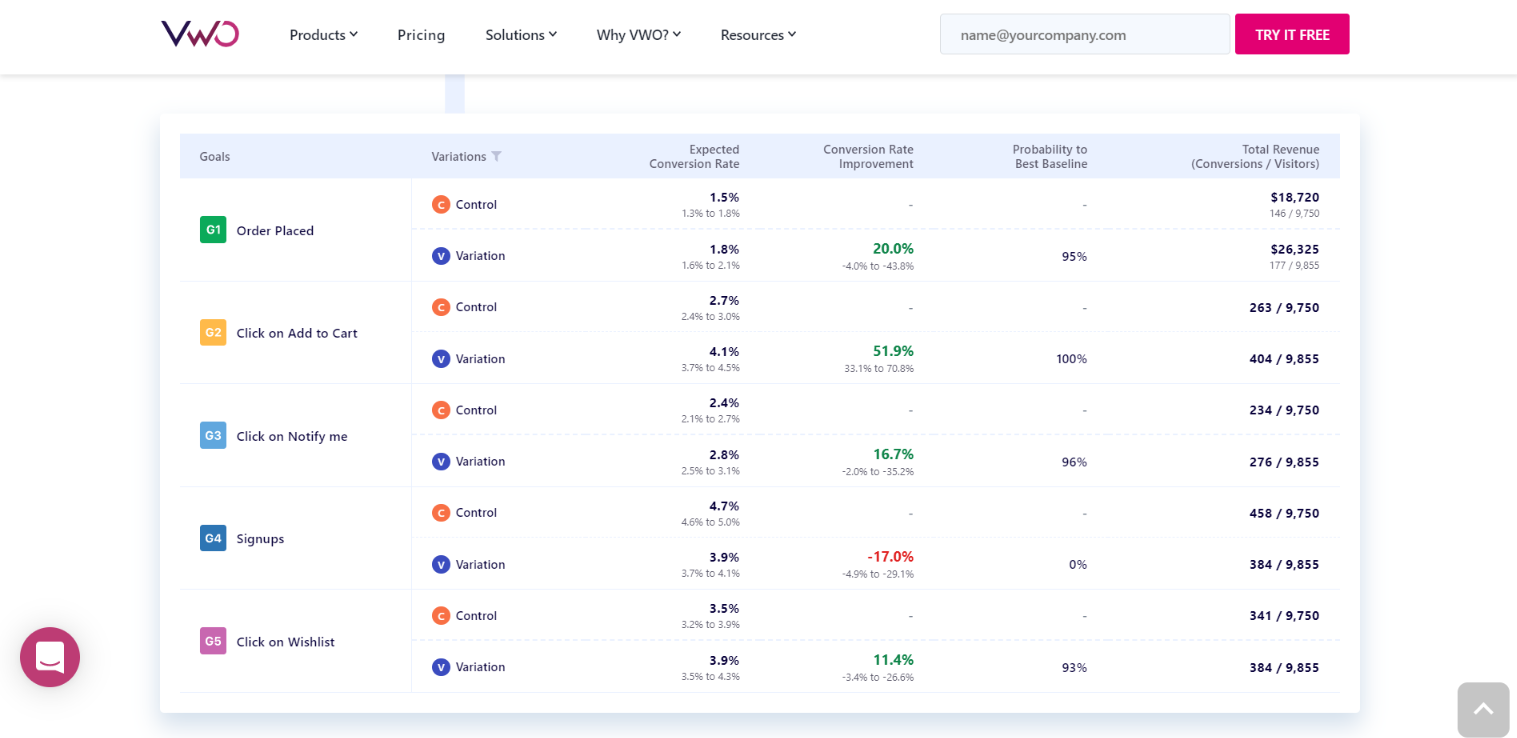1517x738 pixels.
Task: Click the VWO logo
Action: [x=200, y=34]
